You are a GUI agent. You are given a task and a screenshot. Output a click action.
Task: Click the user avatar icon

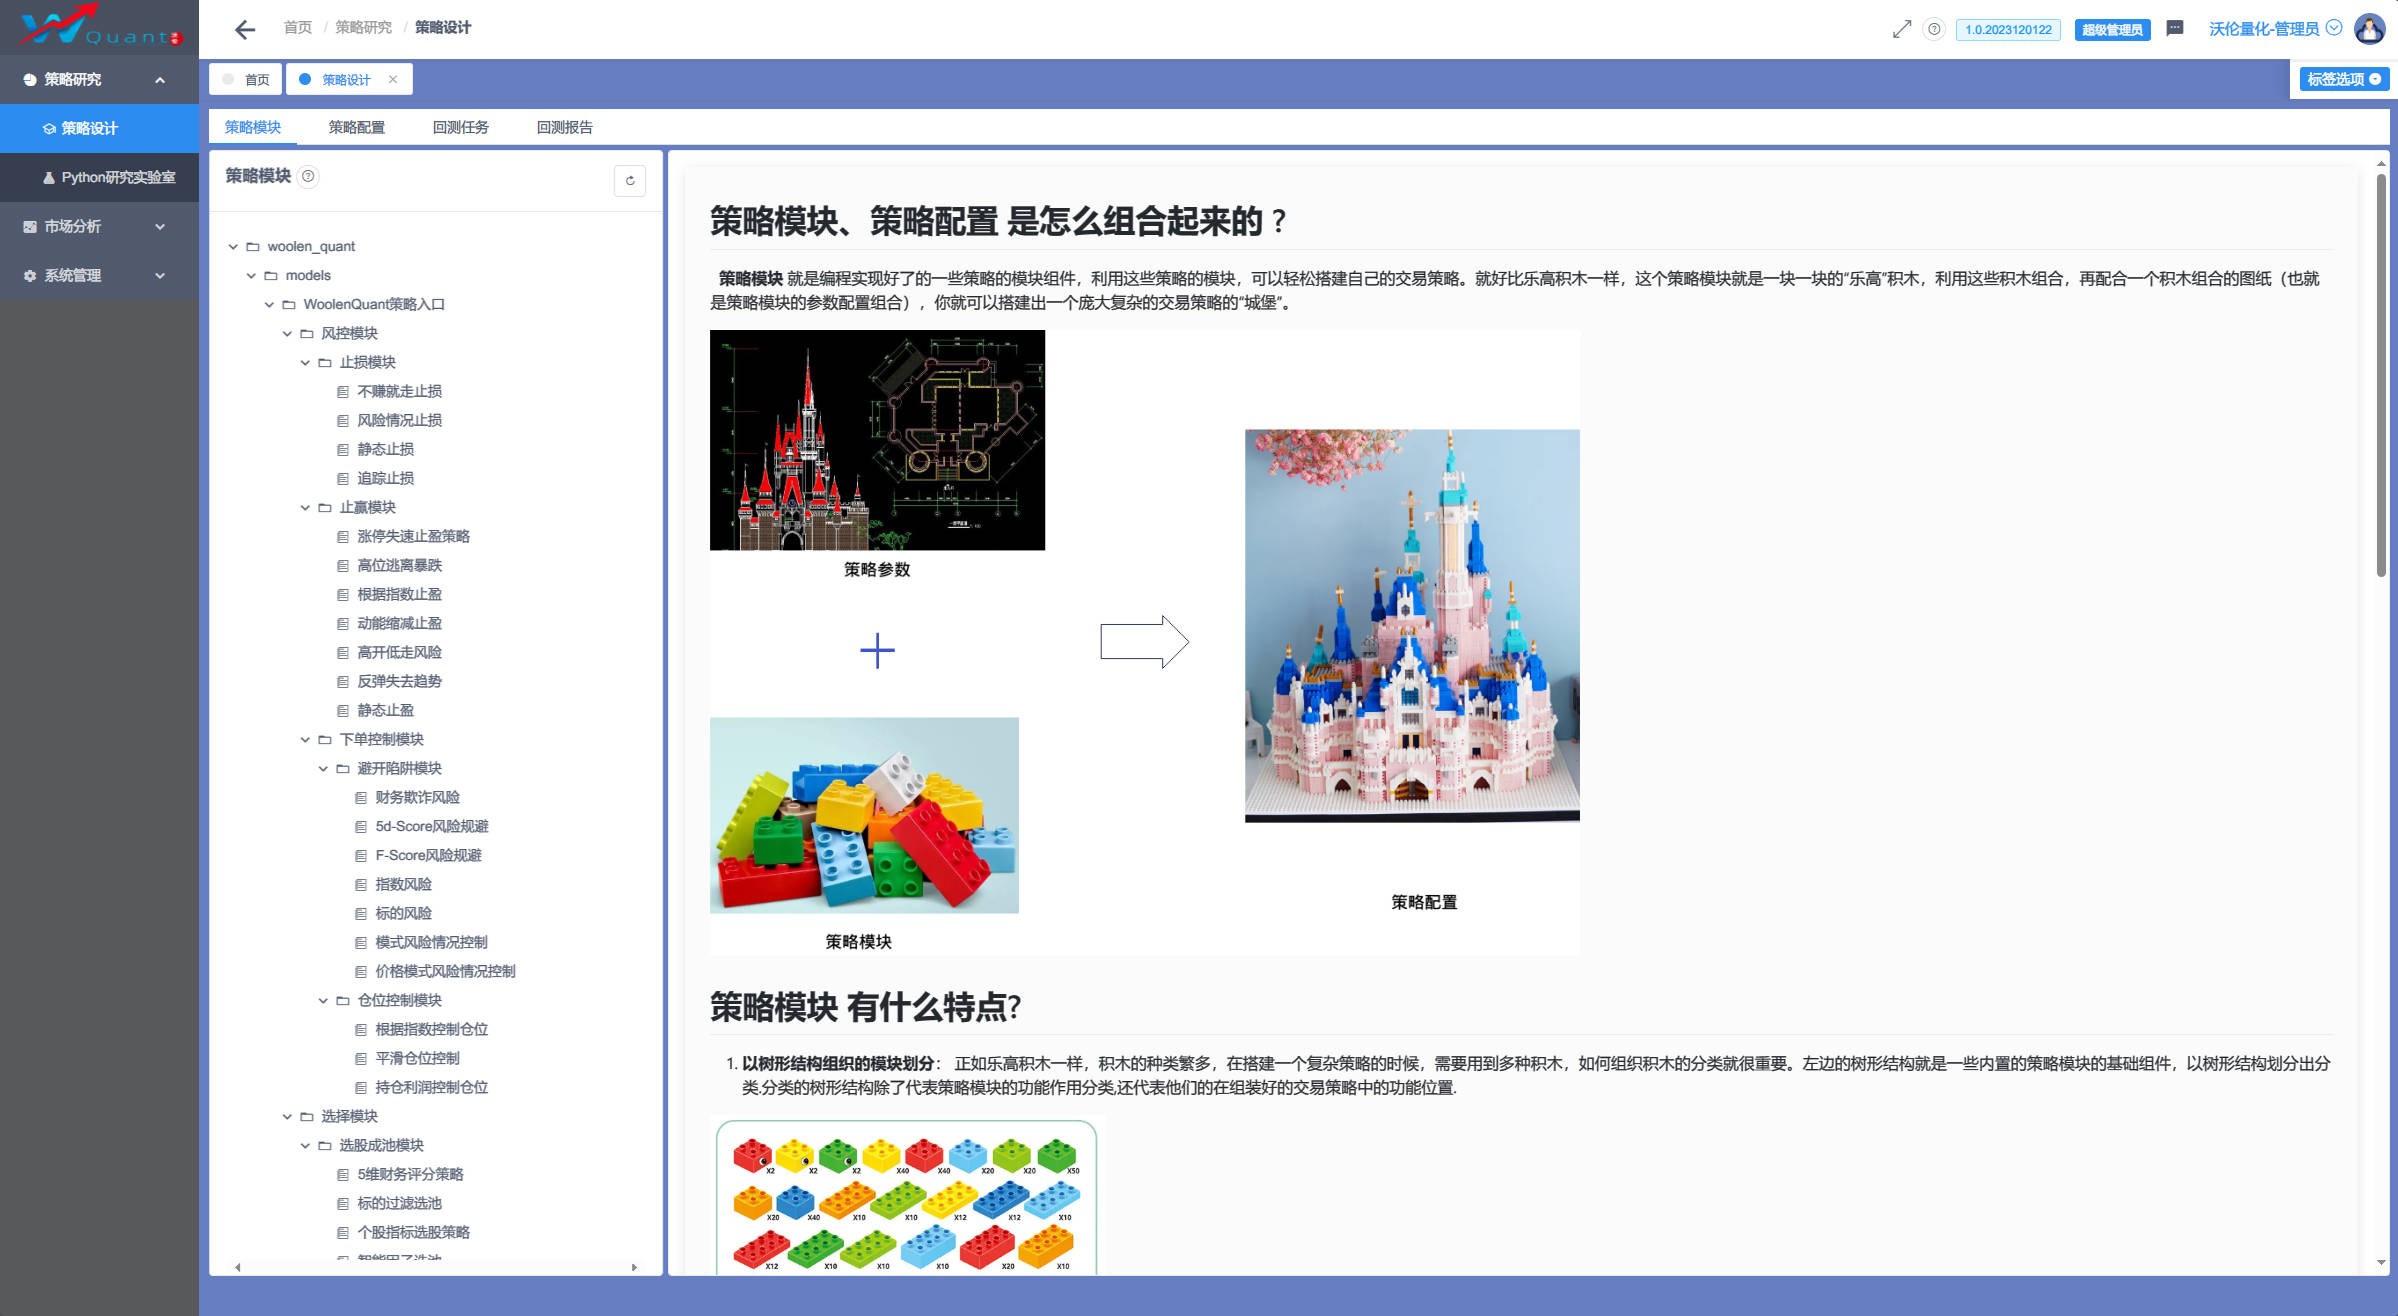pos(2369,29)
